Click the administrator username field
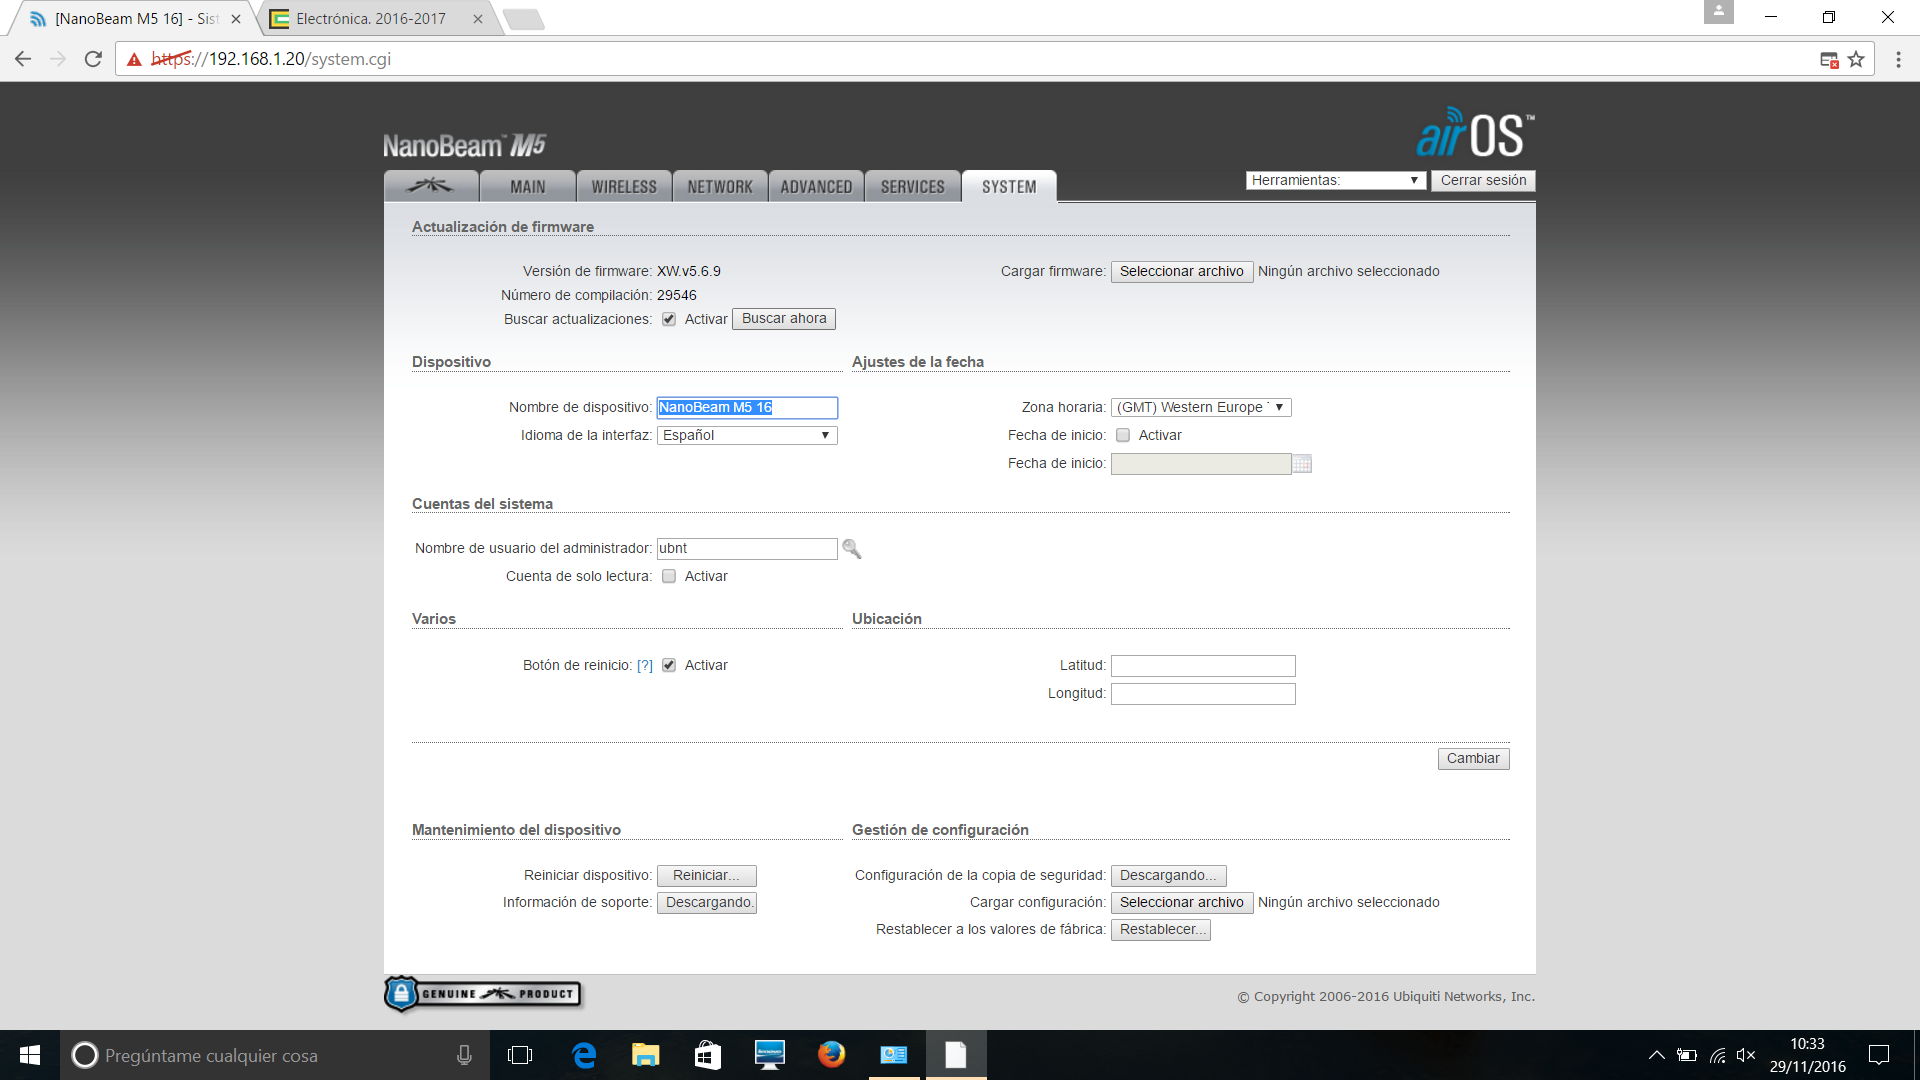 tap(747, 549)
